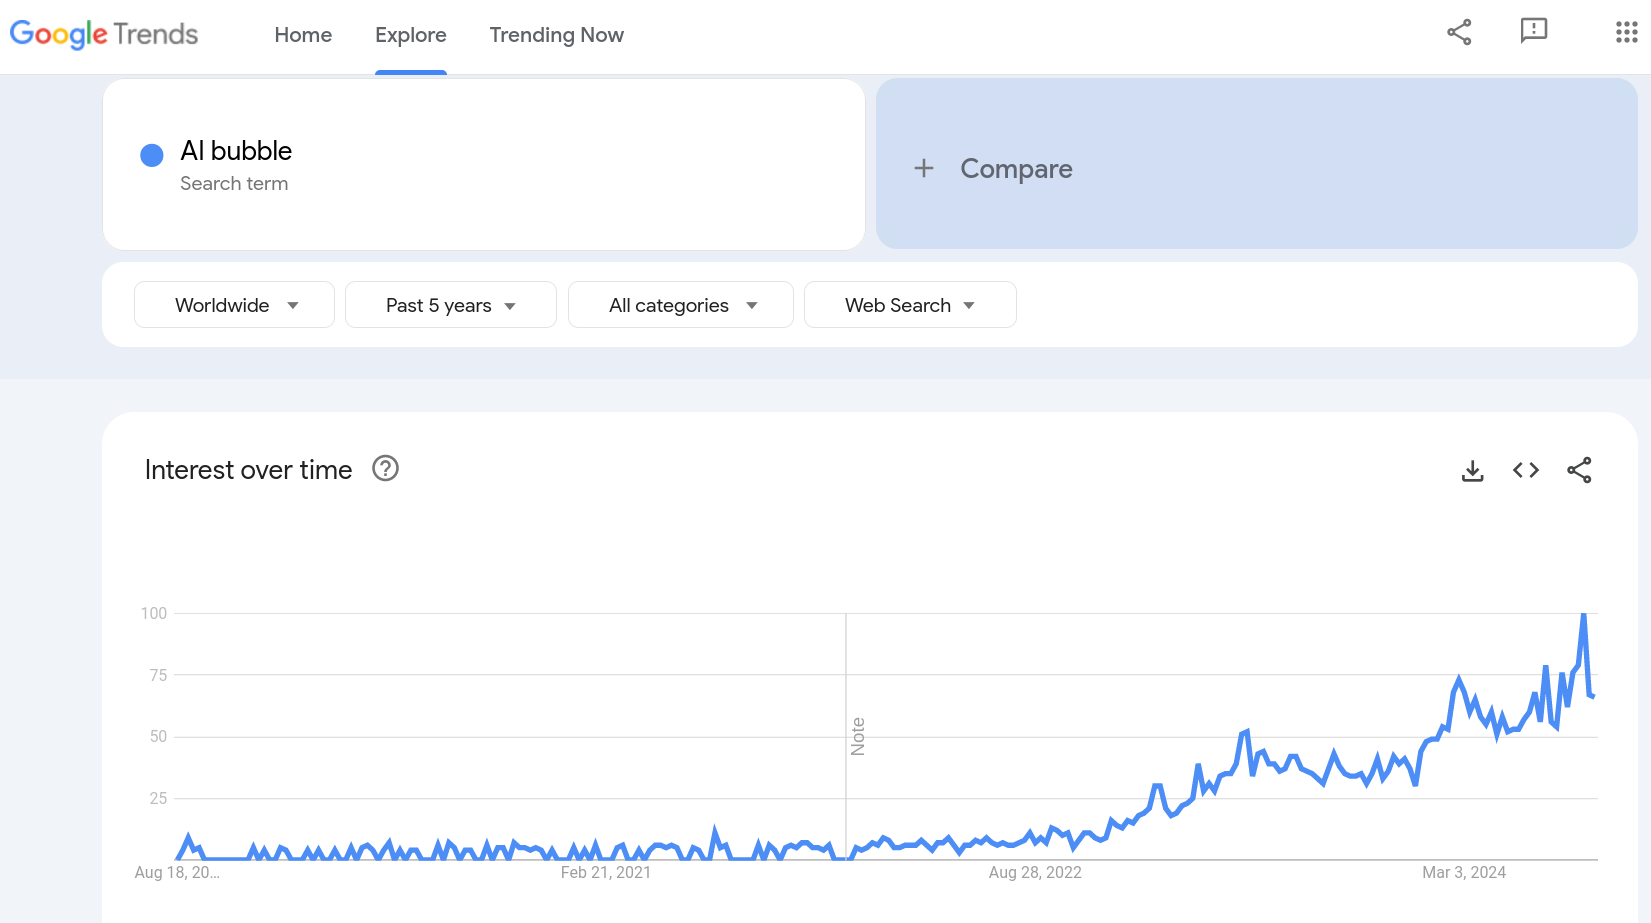Go to the Home tab
The height and width of the screenshot is (923, 1651).
[303, 35]
